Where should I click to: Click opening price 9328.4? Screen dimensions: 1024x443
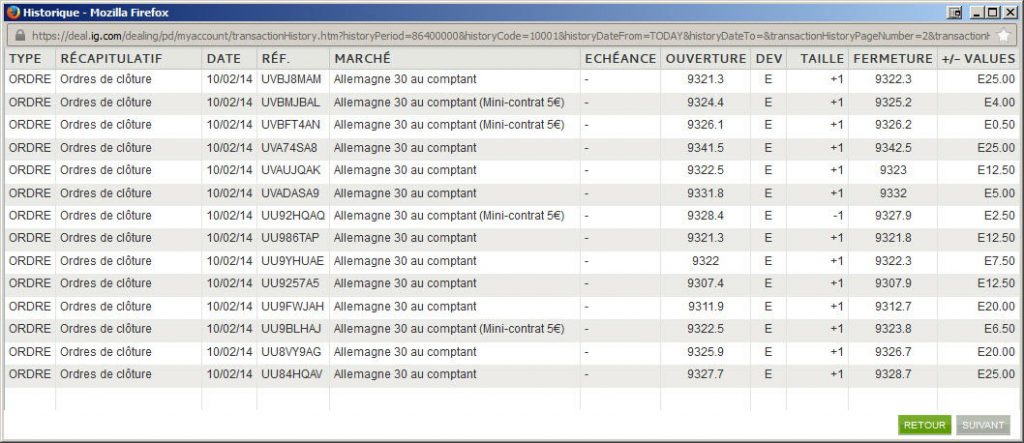(705, 215)
